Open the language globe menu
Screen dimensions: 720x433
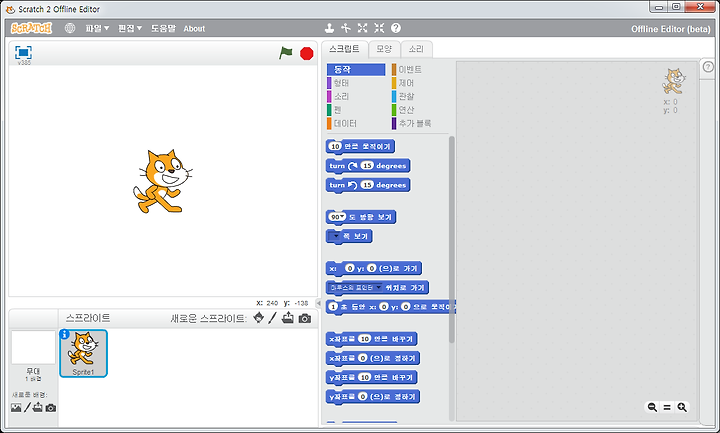70,28
